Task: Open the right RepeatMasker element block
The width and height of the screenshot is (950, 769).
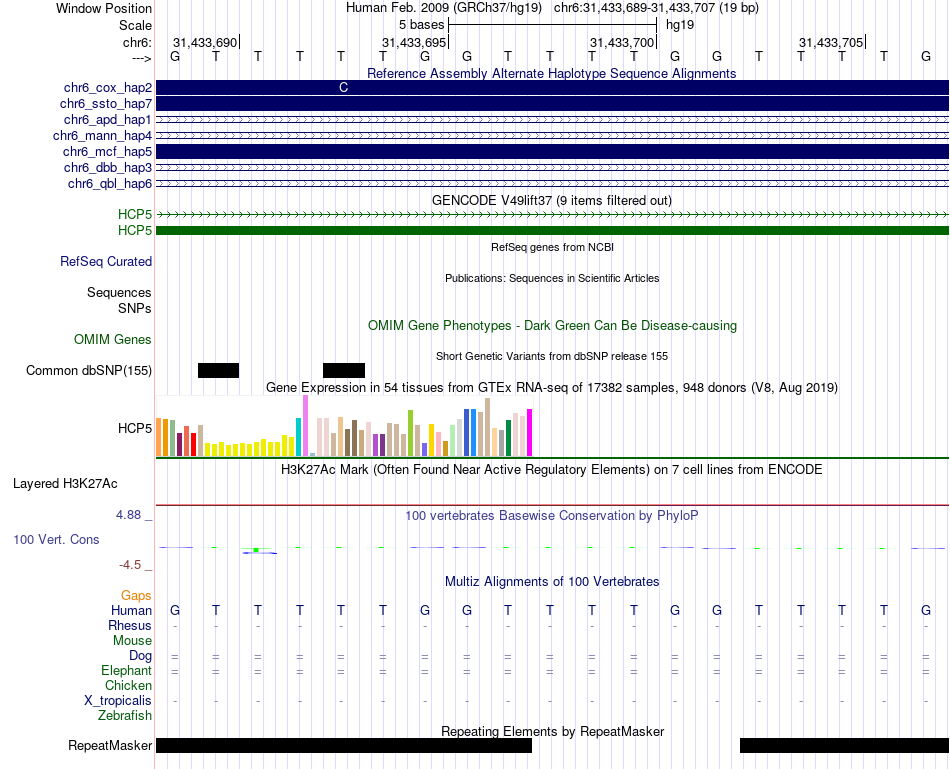Action: tap(845, 745)
